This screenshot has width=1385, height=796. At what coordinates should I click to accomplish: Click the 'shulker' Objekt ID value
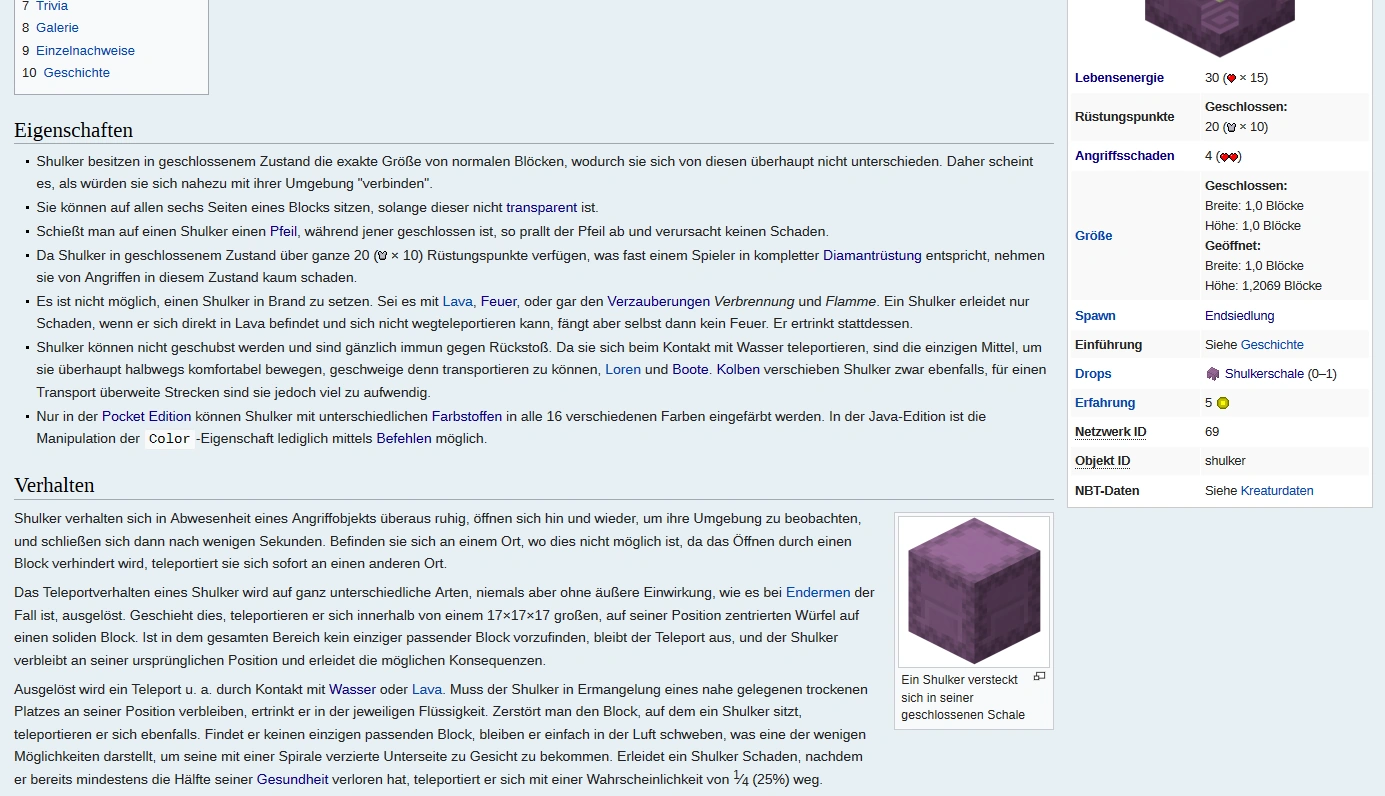(x=1225, y=461)
